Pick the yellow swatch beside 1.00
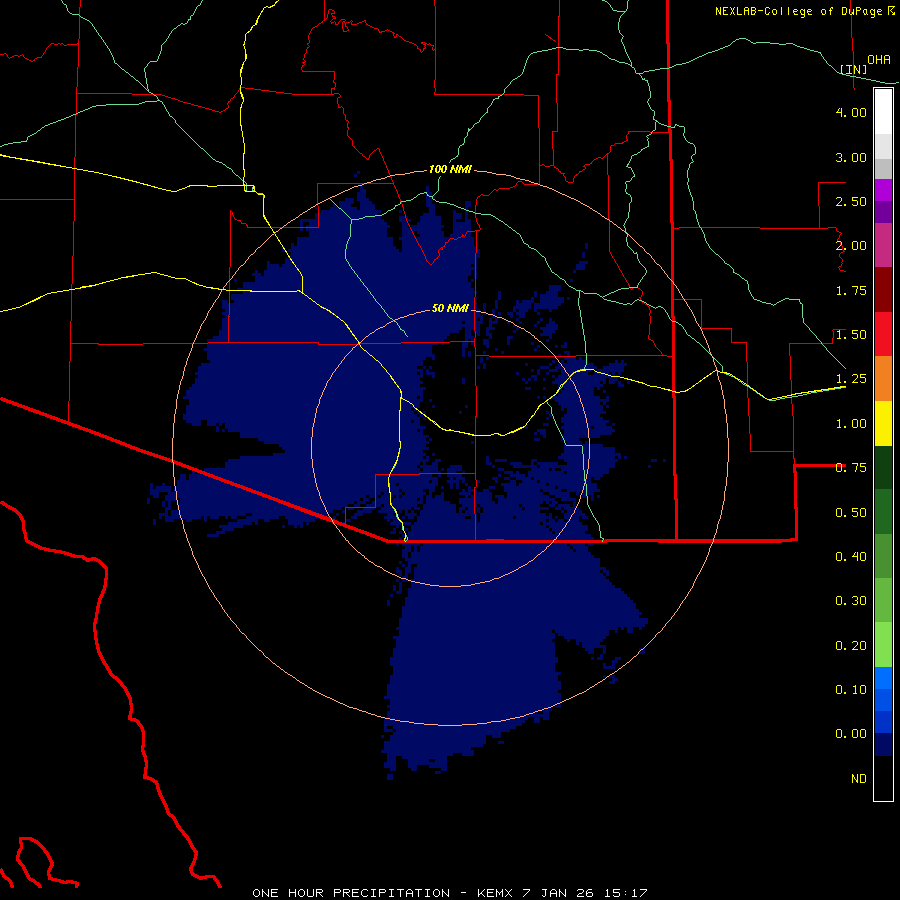This screenshot has height=900, width=900. click(x=883, y=423)
